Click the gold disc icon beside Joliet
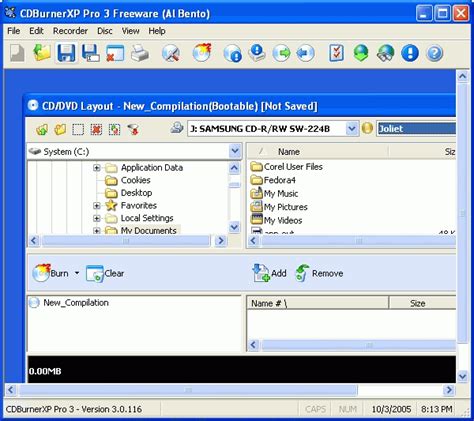 (x=367, y=128)
